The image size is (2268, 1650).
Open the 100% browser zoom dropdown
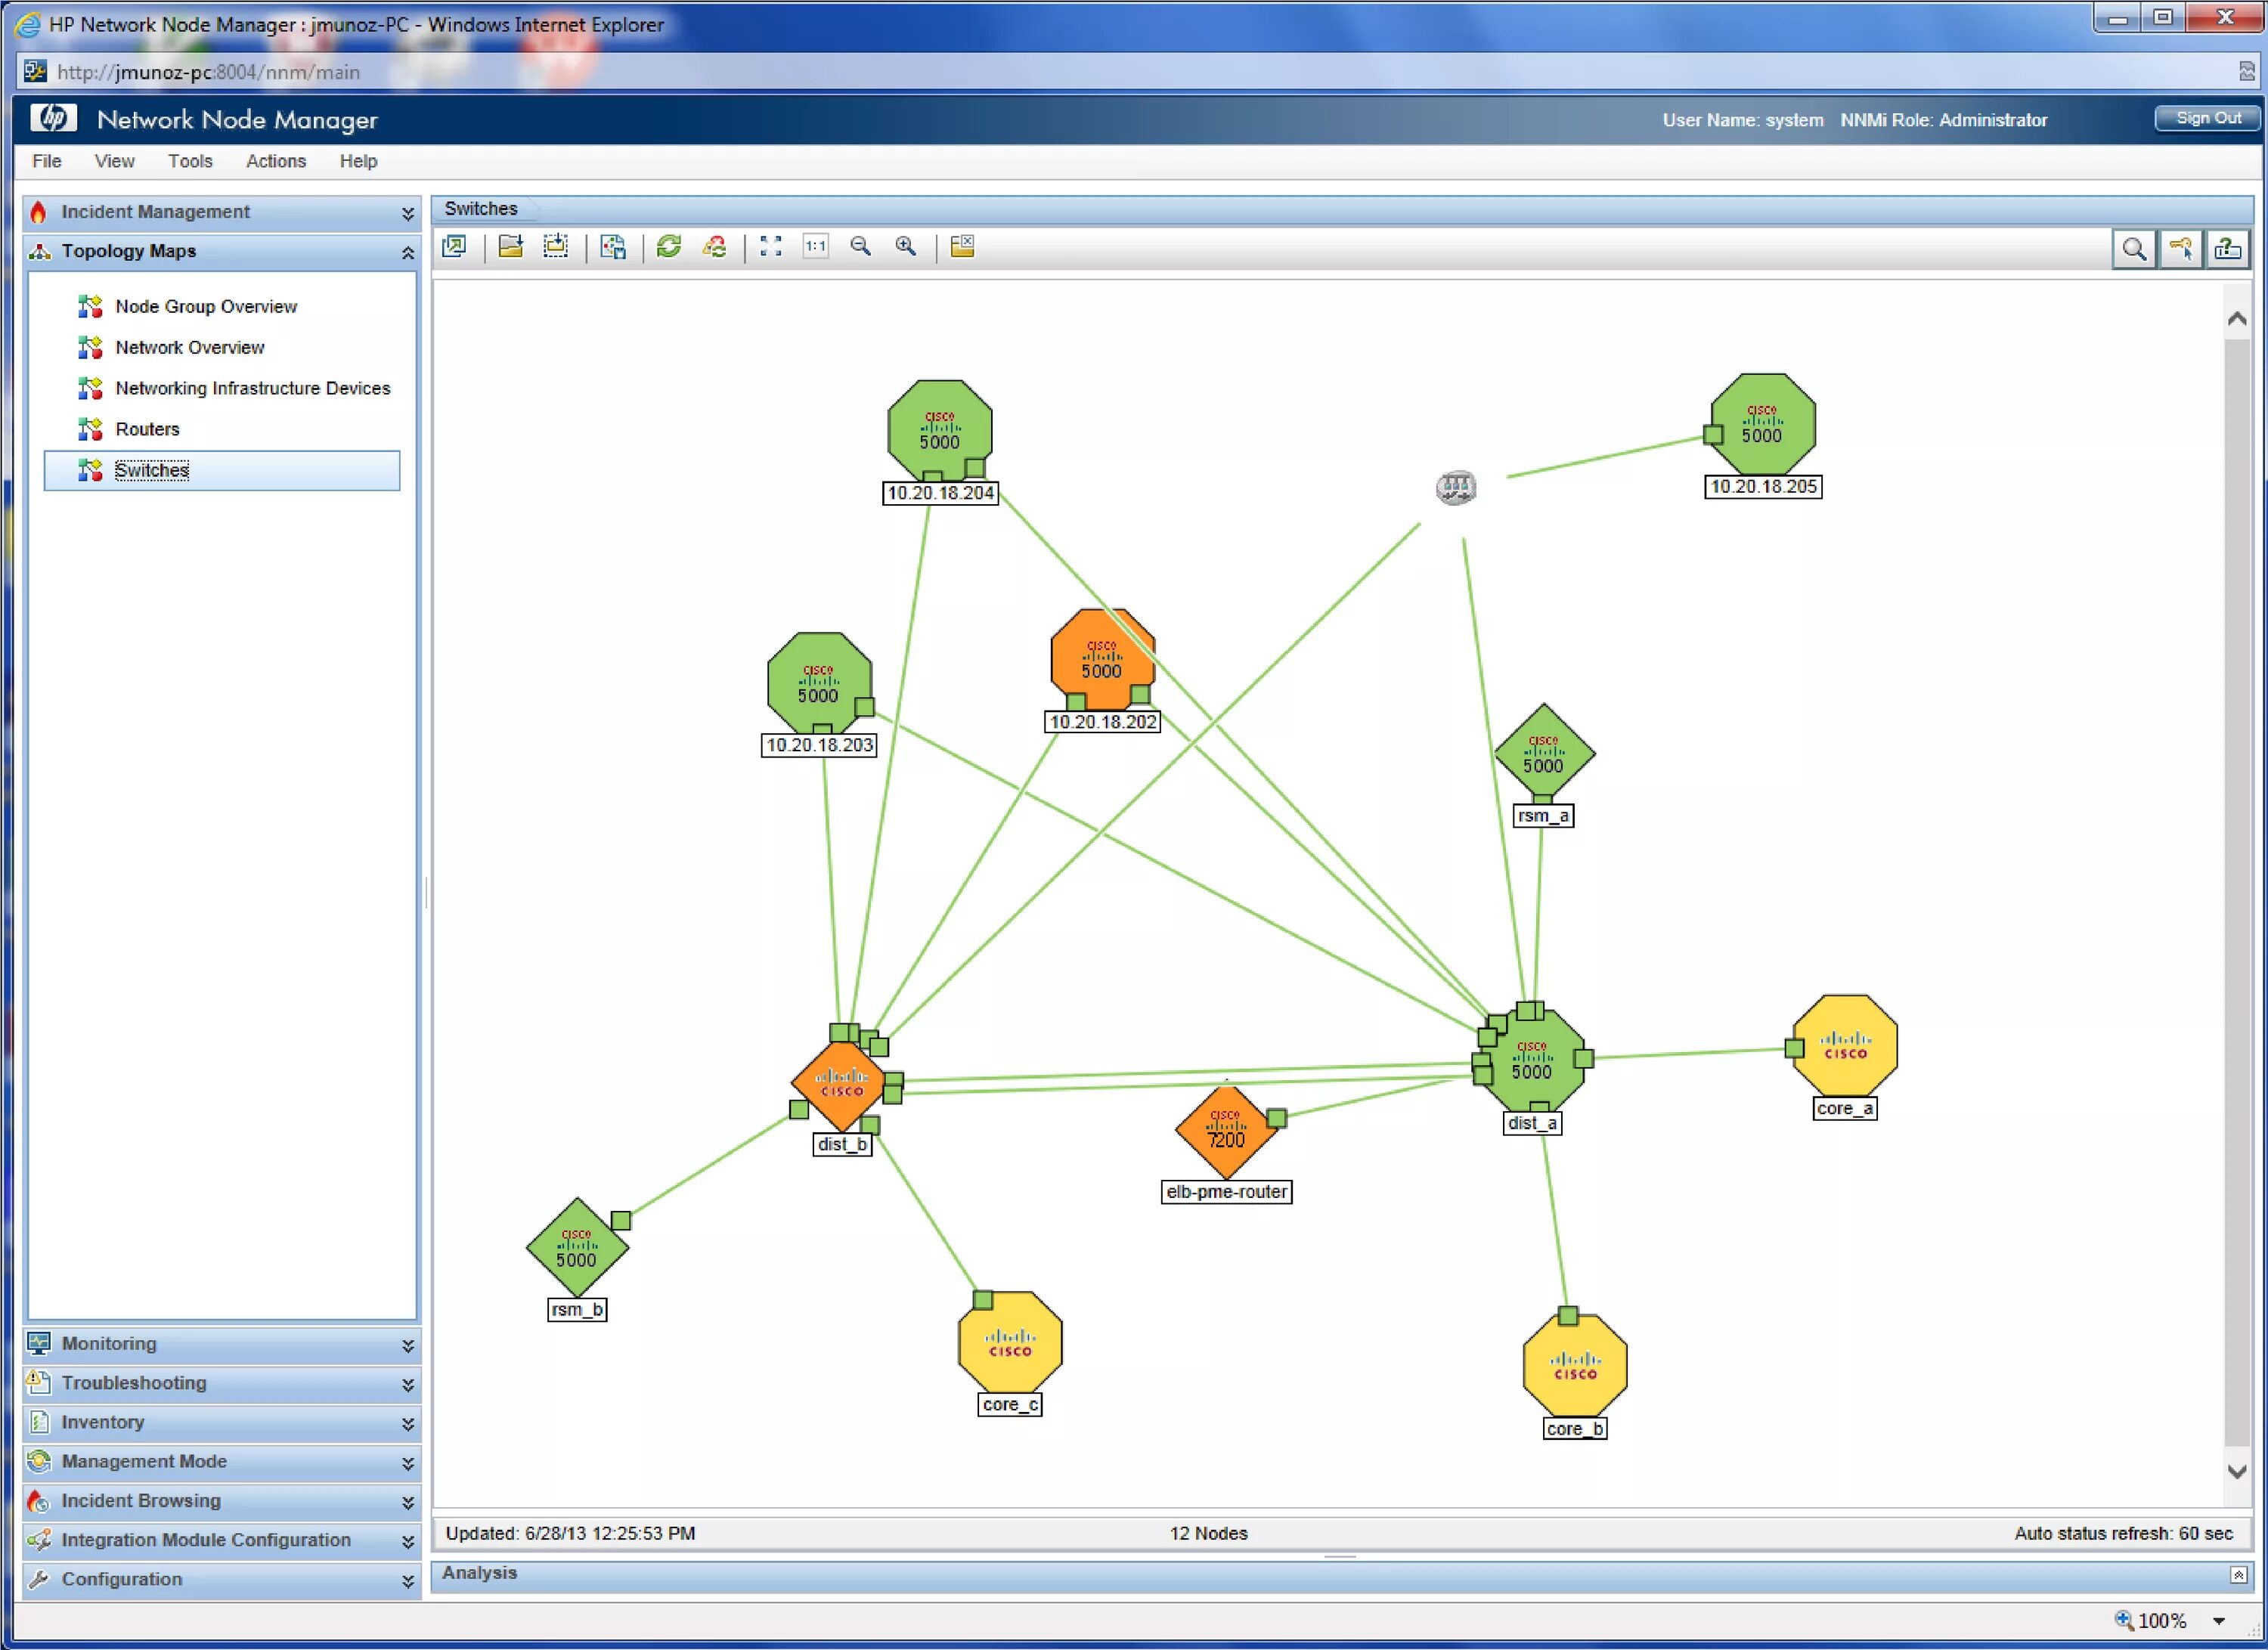coord(2219,1621)
